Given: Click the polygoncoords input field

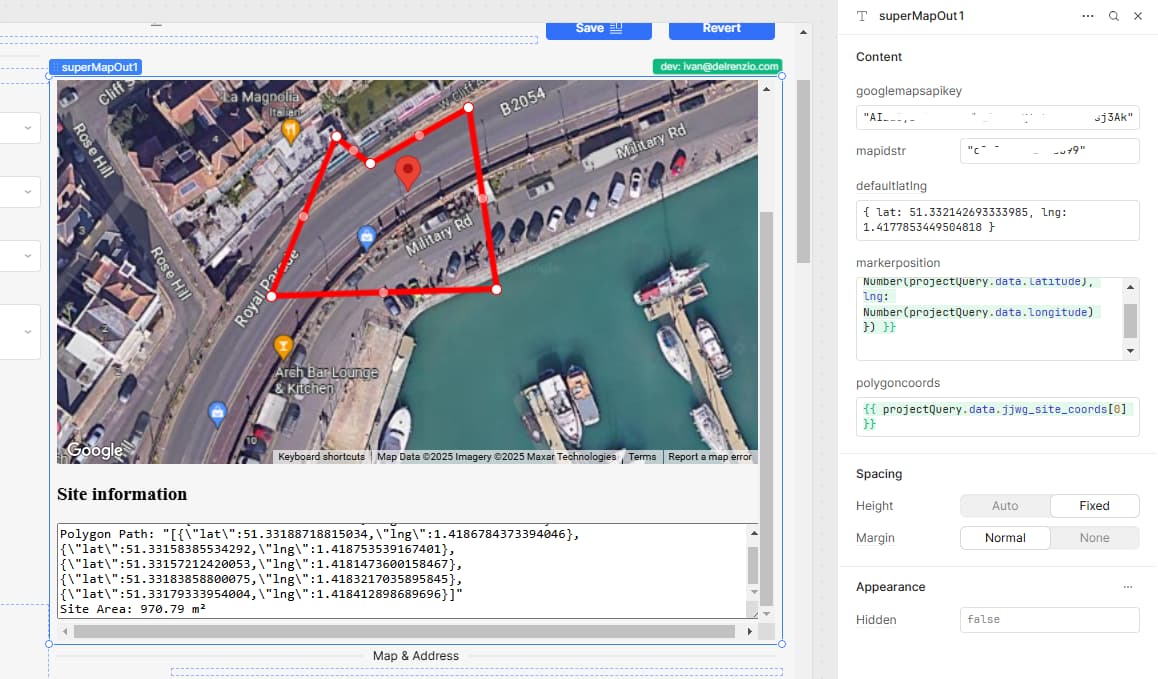Looking at the screenshot, I should [997, 417].
